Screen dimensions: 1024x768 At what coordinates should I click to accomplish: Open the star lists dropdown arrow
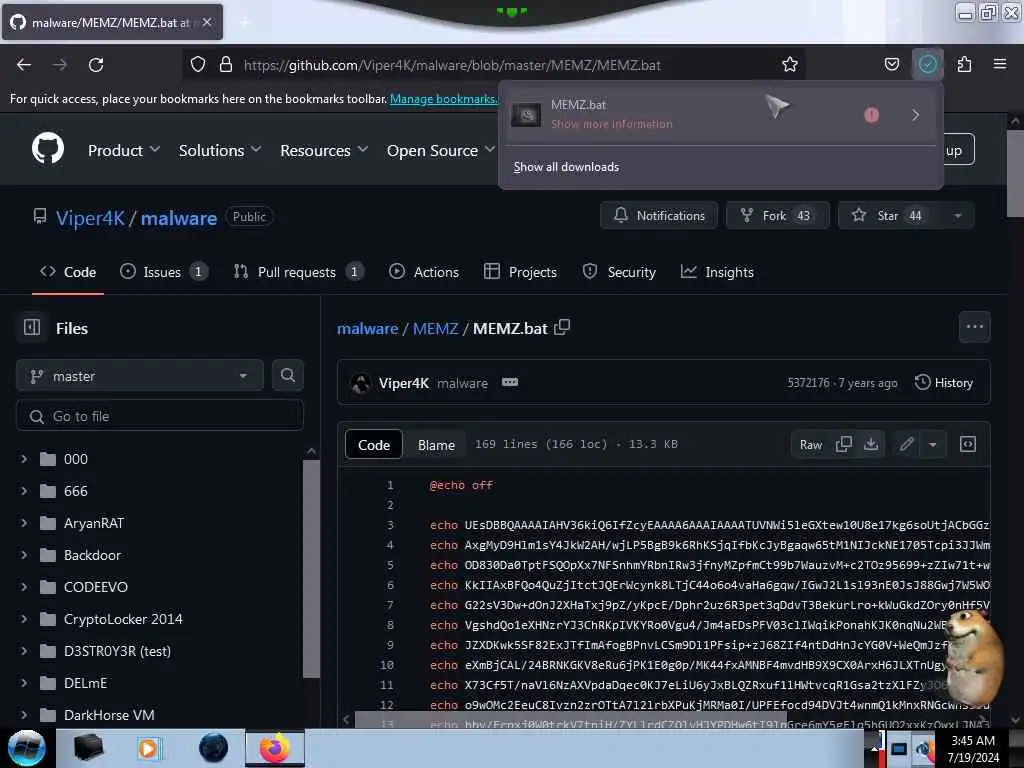click(x=957, y=216)
